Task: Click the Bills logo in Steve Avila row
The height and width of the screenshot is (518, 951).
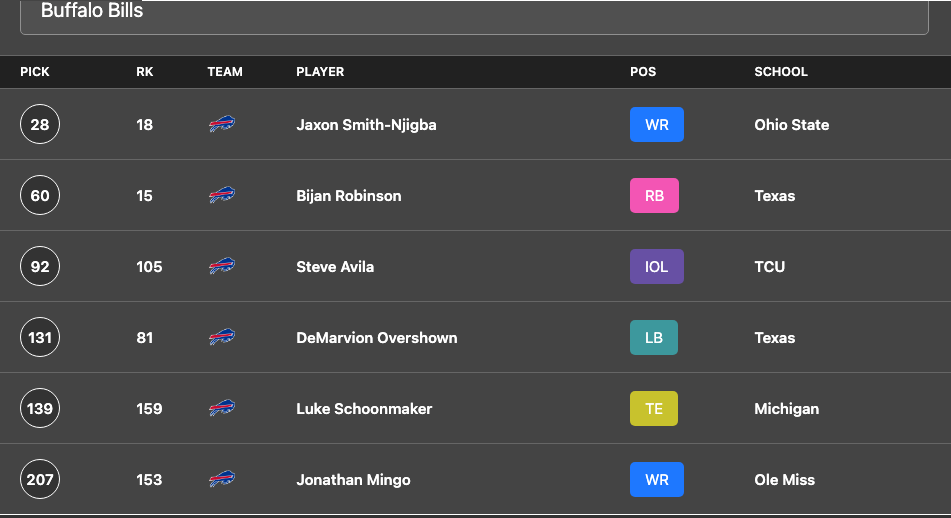Action: tap(222, 266)
